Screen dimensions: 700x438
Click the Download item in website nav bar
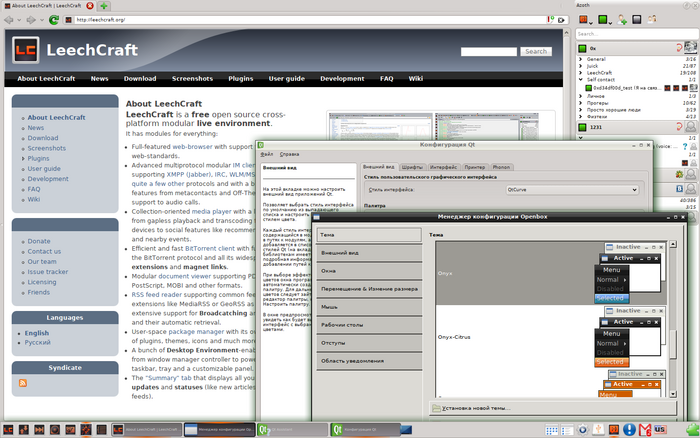(x=140, y=79)
